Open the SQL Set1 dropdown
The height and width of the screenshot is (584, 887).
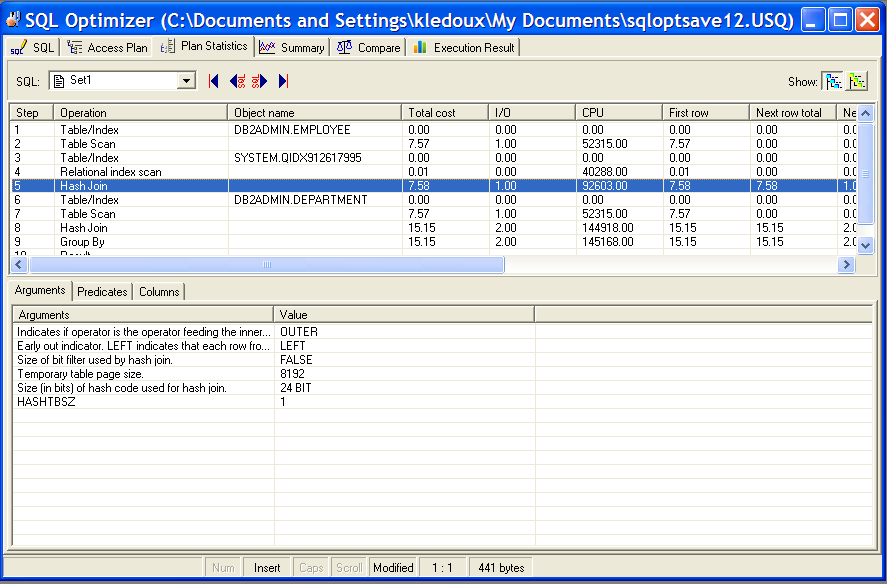pyautogui.click(x=186, y=81)
